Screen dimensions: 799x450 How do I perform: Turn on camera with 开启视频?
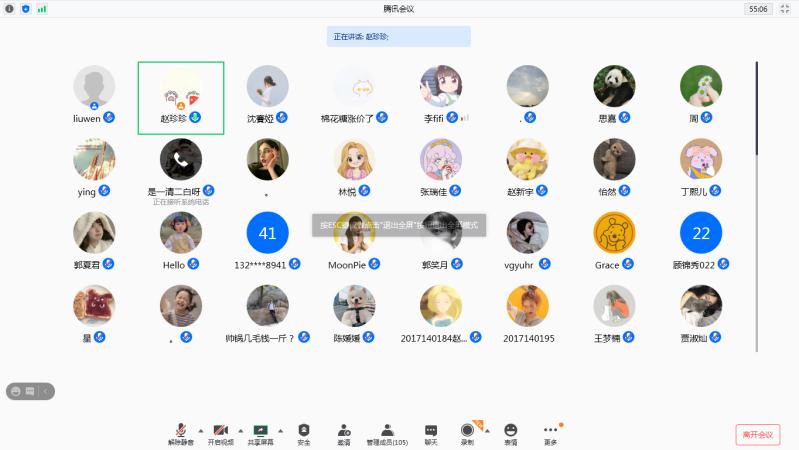pyautogui.click(x=220, y=432)
